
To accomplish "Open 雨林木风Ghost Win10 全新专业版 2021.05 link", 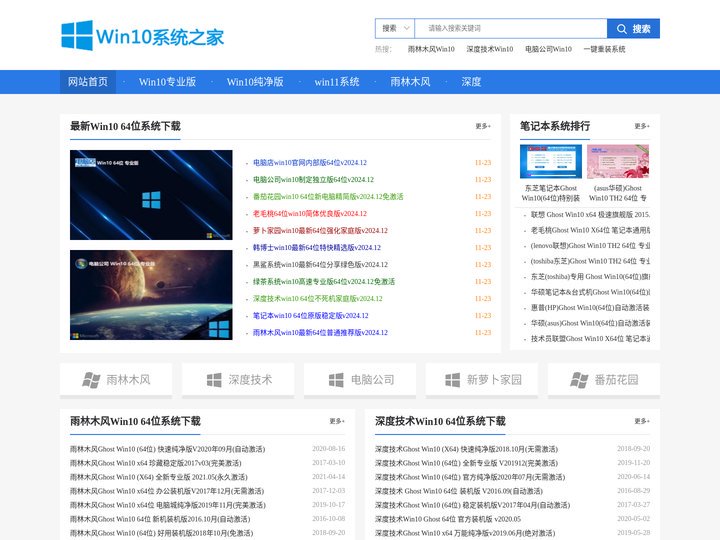I will tap(158, 477).
